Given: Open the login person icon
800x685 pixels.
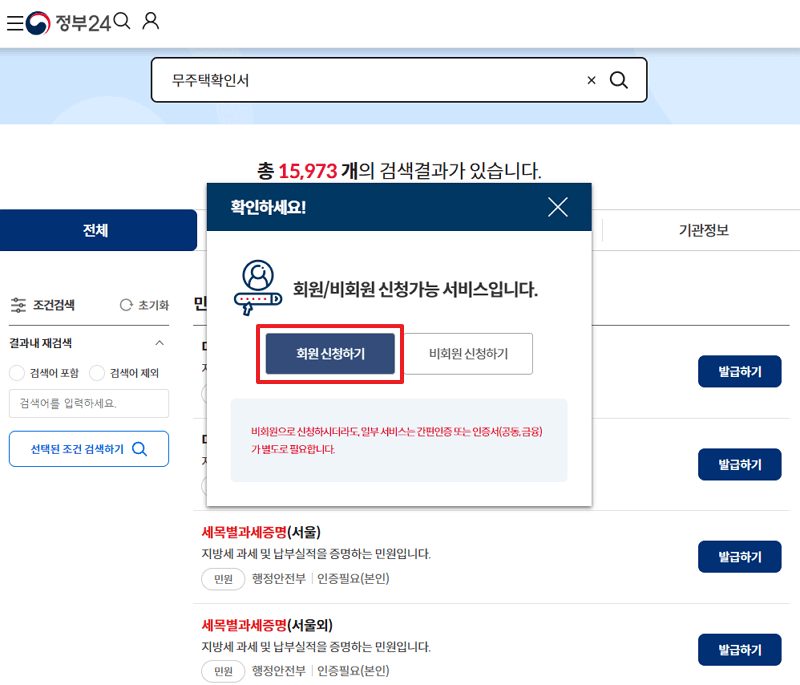Looking at the screenshot, I should 151,20.
